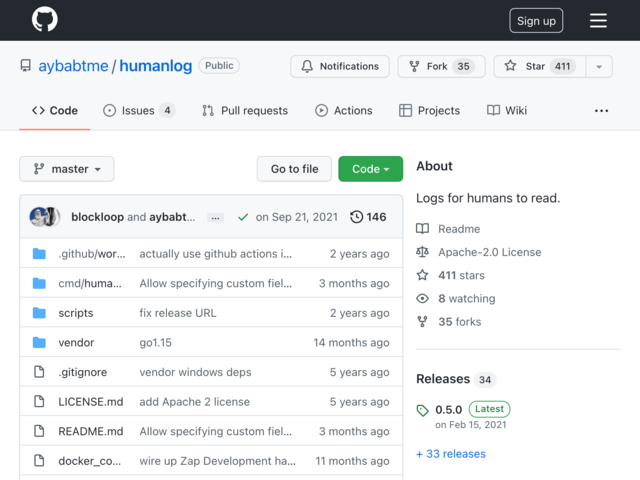This screenshot has width=640, height=480.
Task: Expand the commit message ellipsis
Action: (215, 218)
